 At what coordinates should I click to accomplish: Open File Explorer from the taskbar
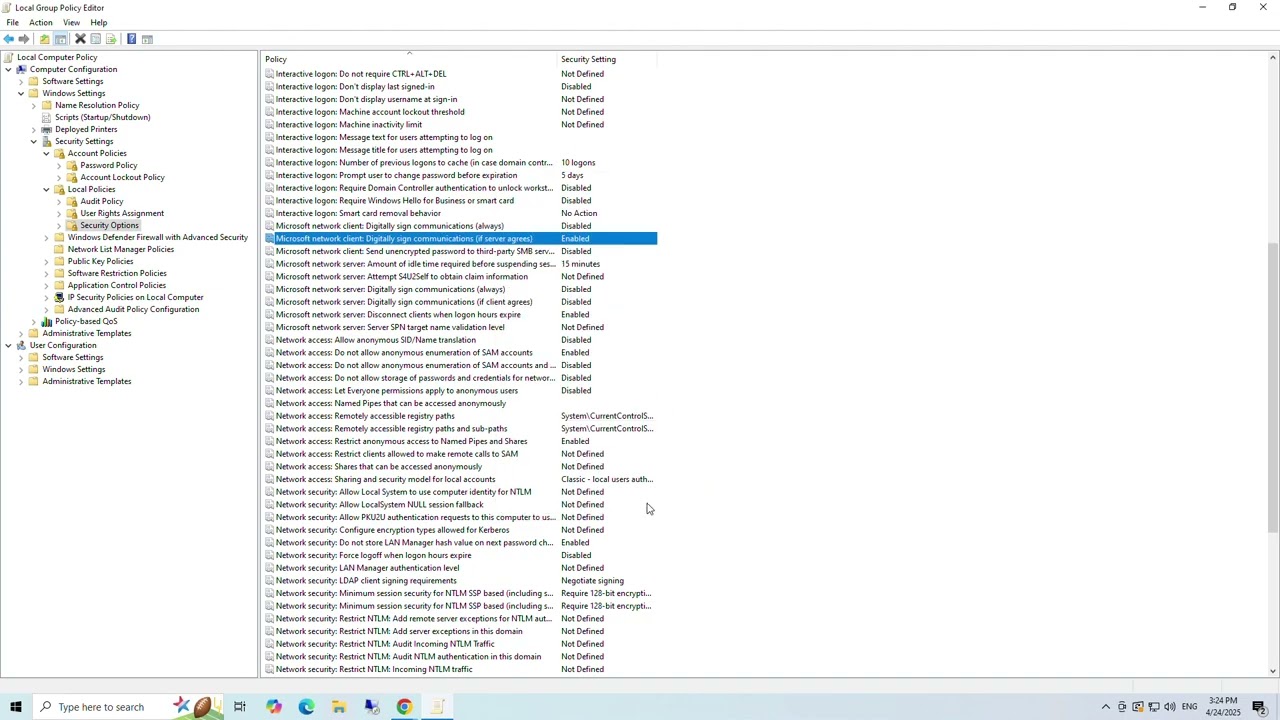(x=339, y=707)
